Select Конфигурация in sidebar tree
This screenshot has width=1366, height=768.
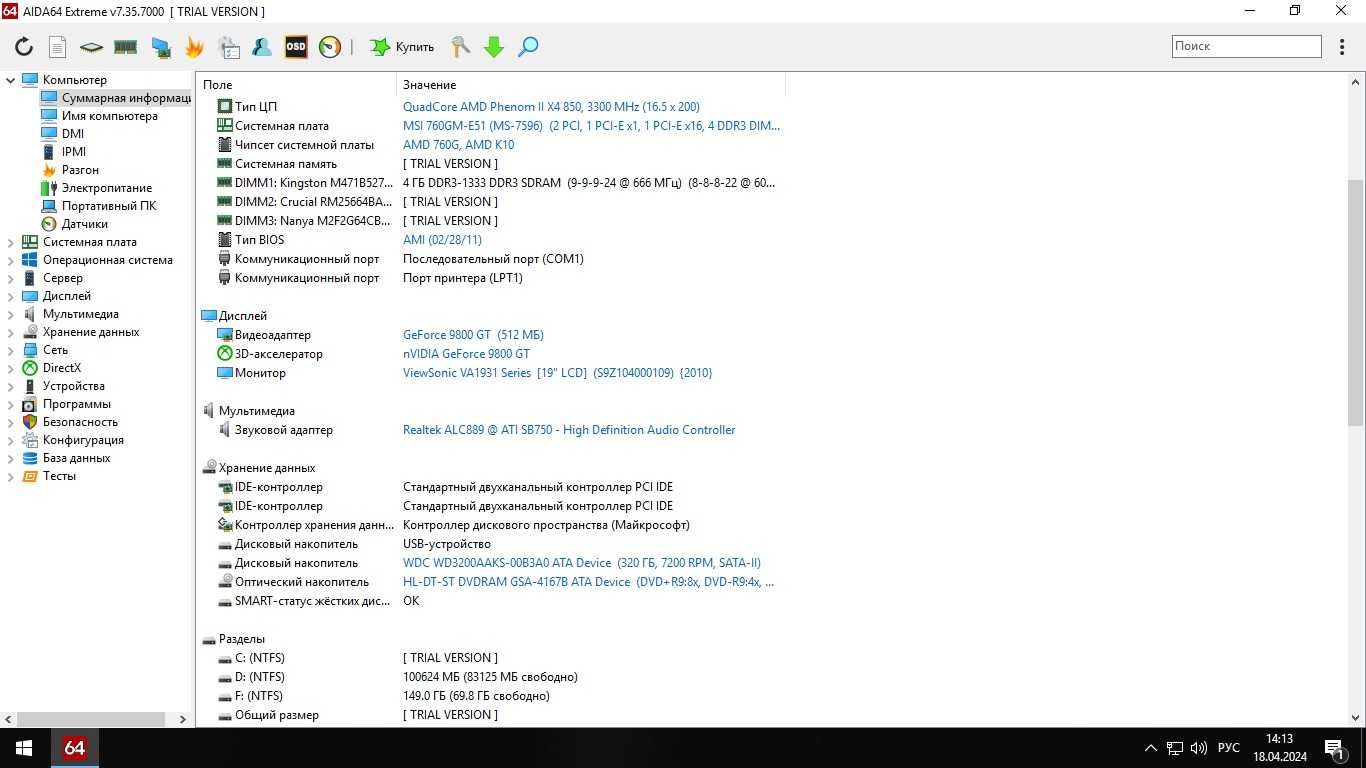tap(73, 440)
